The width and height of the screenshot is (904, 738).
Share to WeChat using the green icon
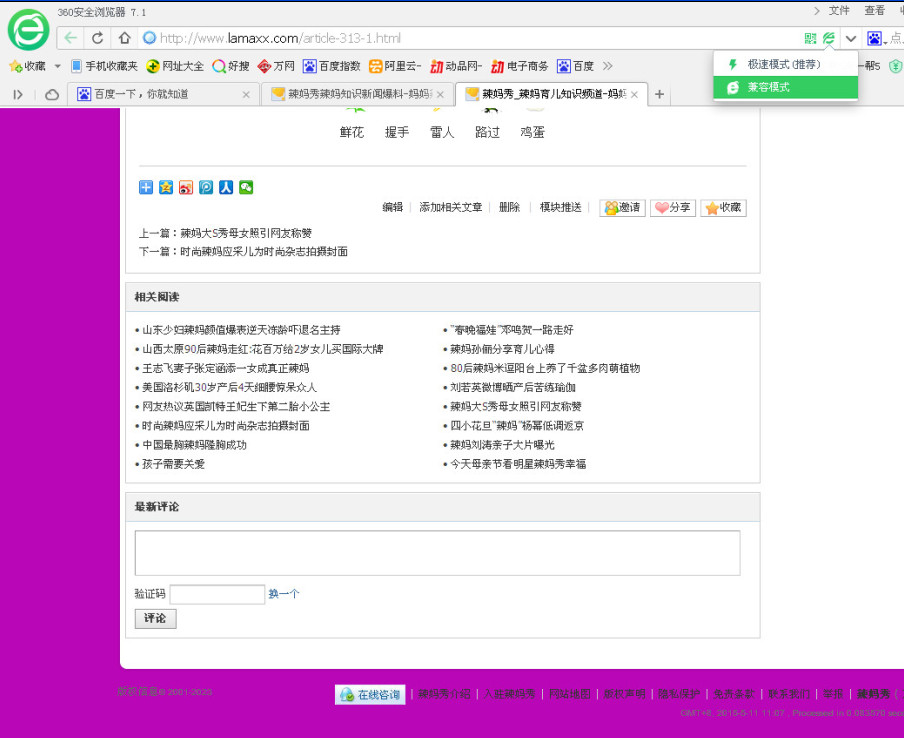(x=245, y=187)
